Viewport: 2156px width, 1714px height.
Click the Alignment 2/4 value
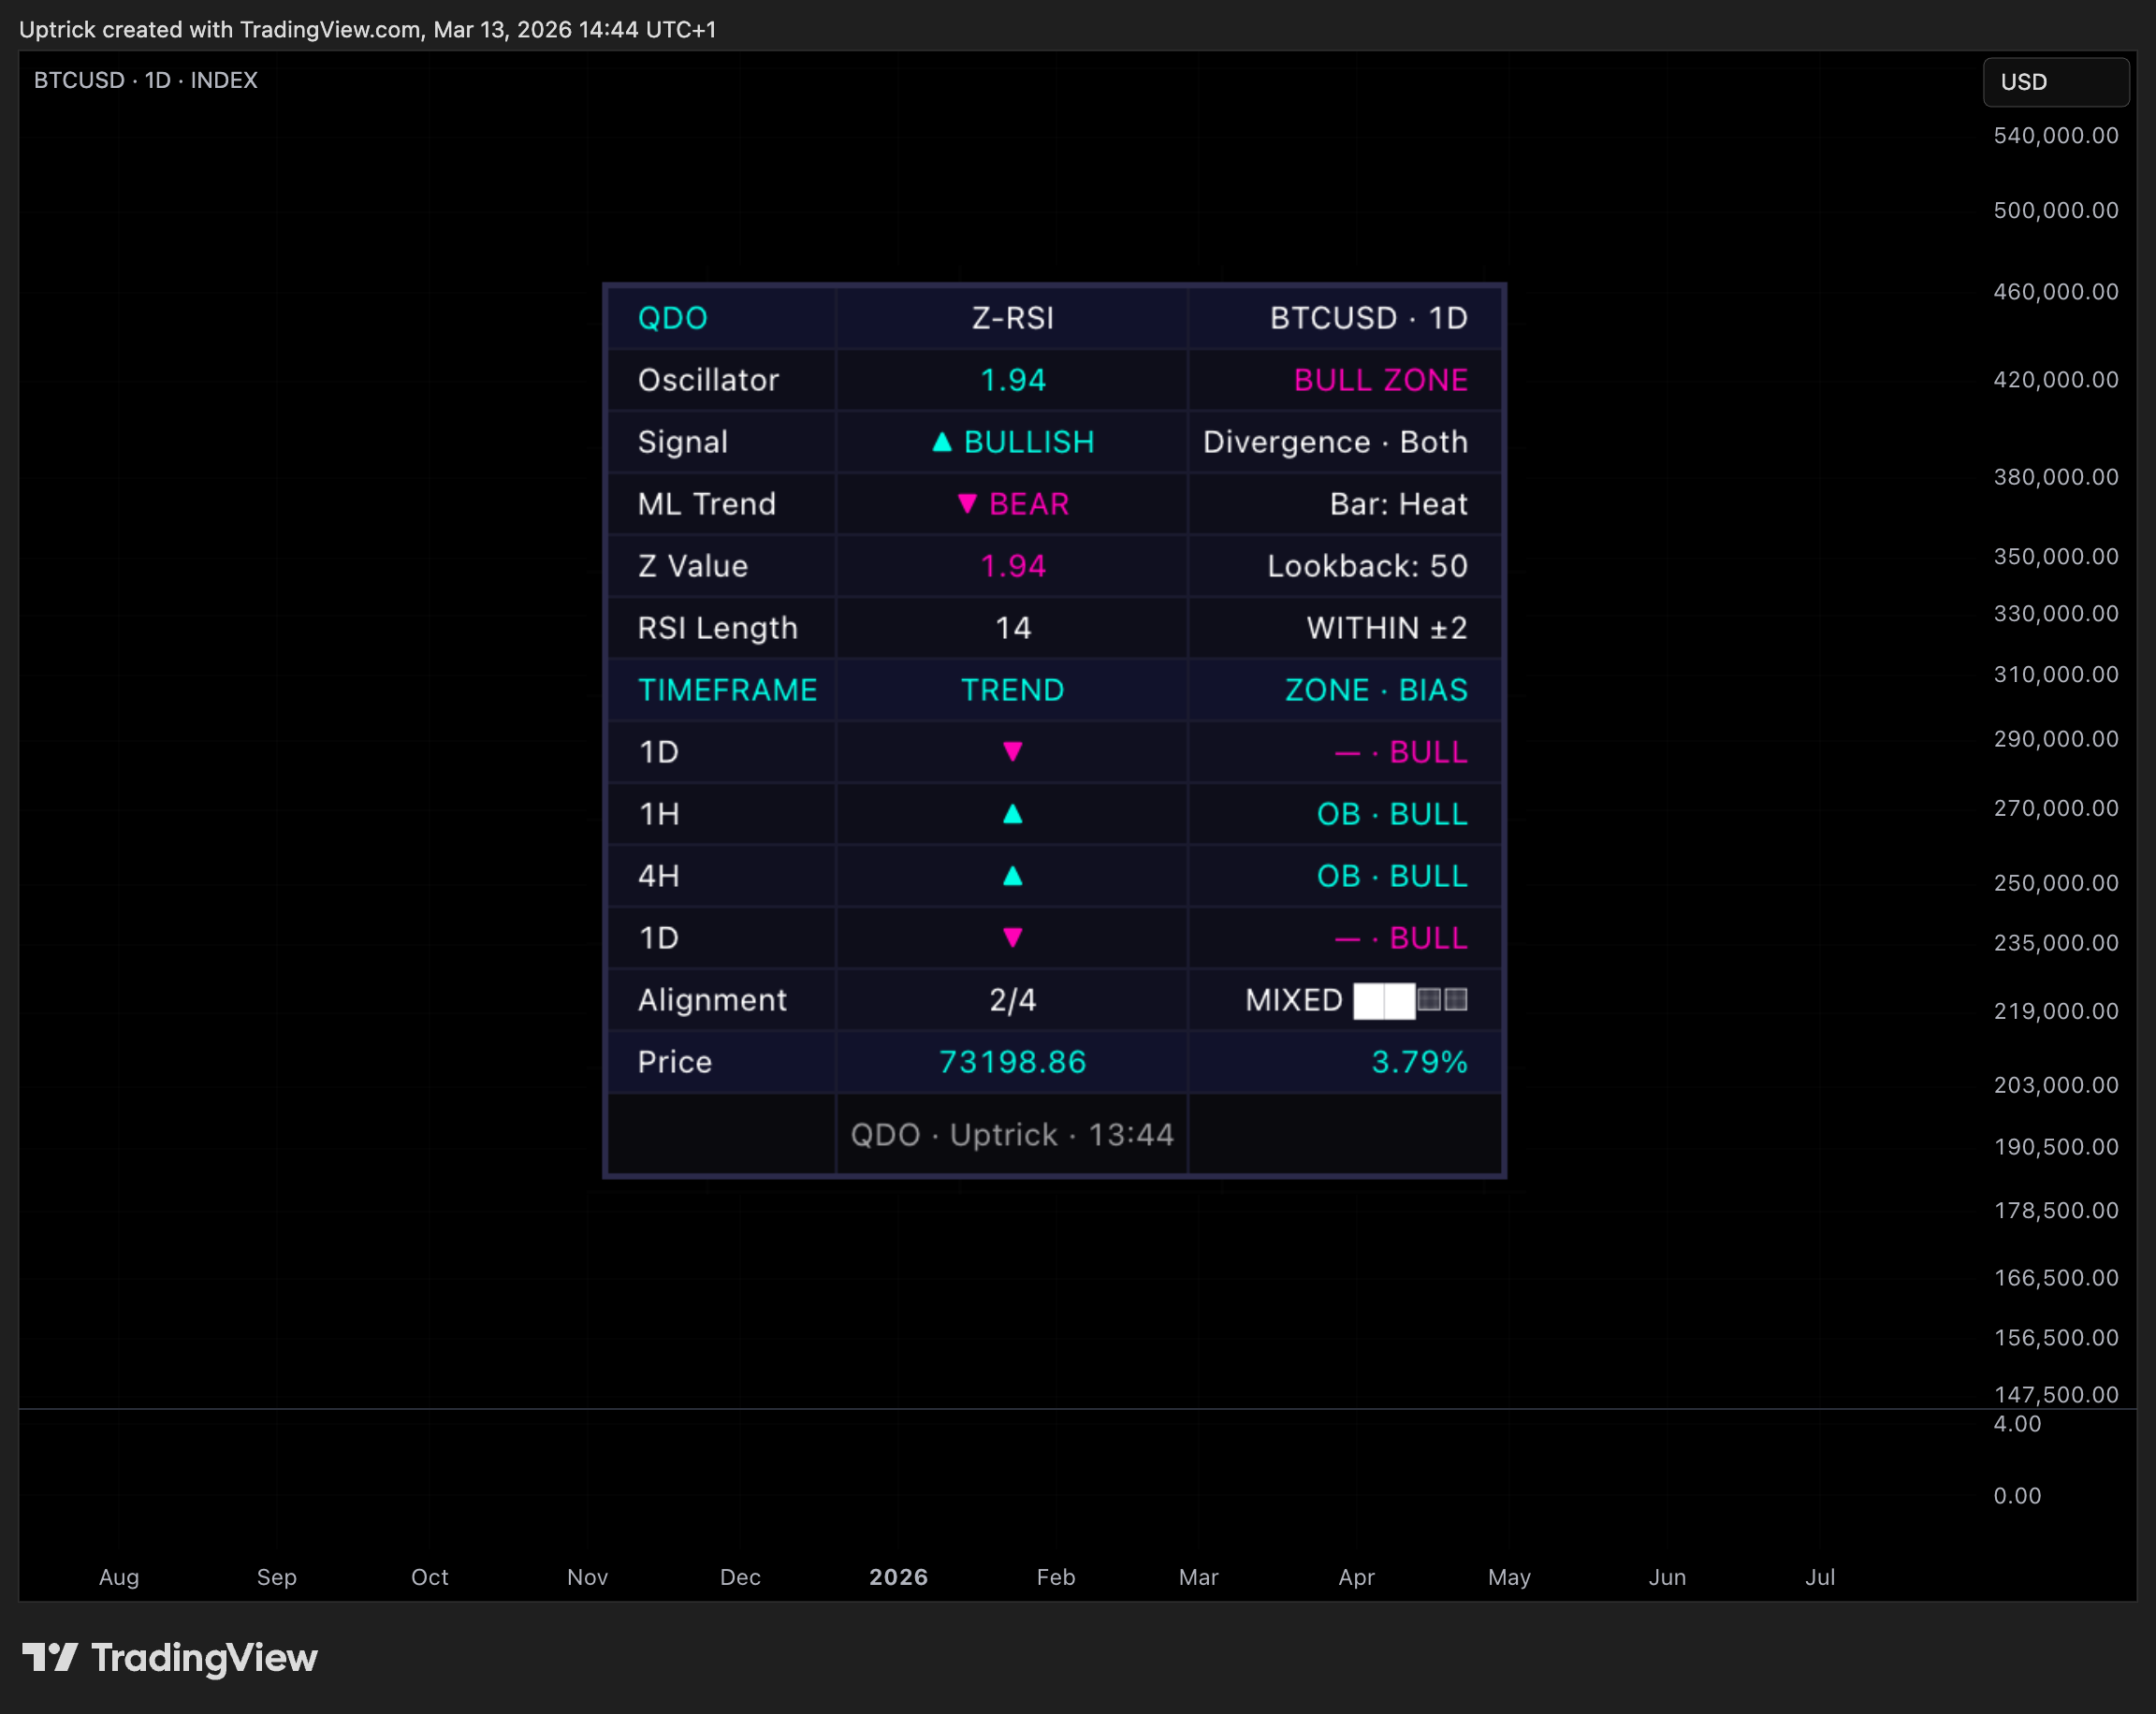click(1013, 1000)
